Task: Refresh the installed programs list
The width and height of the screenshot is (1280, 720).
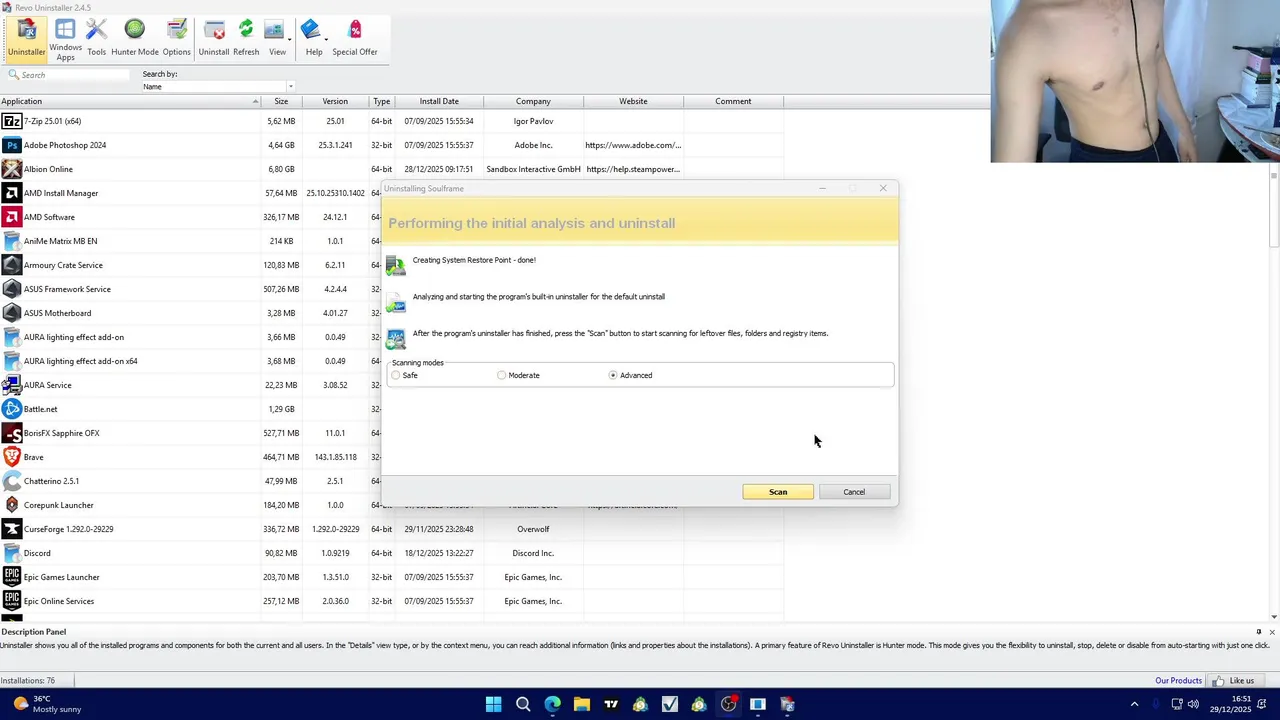Action: [x=246, y=38]
